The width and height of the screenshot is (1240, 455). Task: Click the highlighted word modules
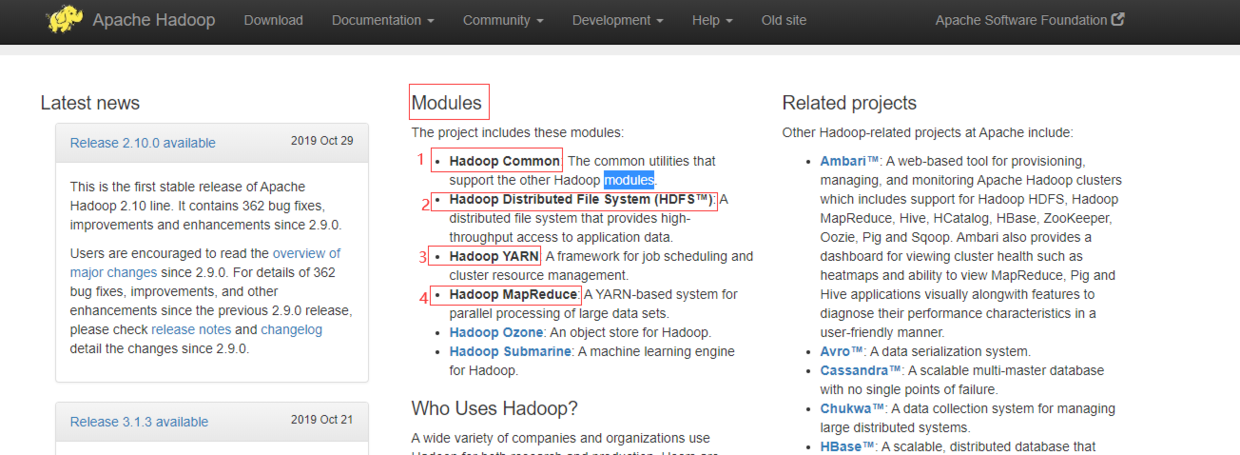(629, 180)
